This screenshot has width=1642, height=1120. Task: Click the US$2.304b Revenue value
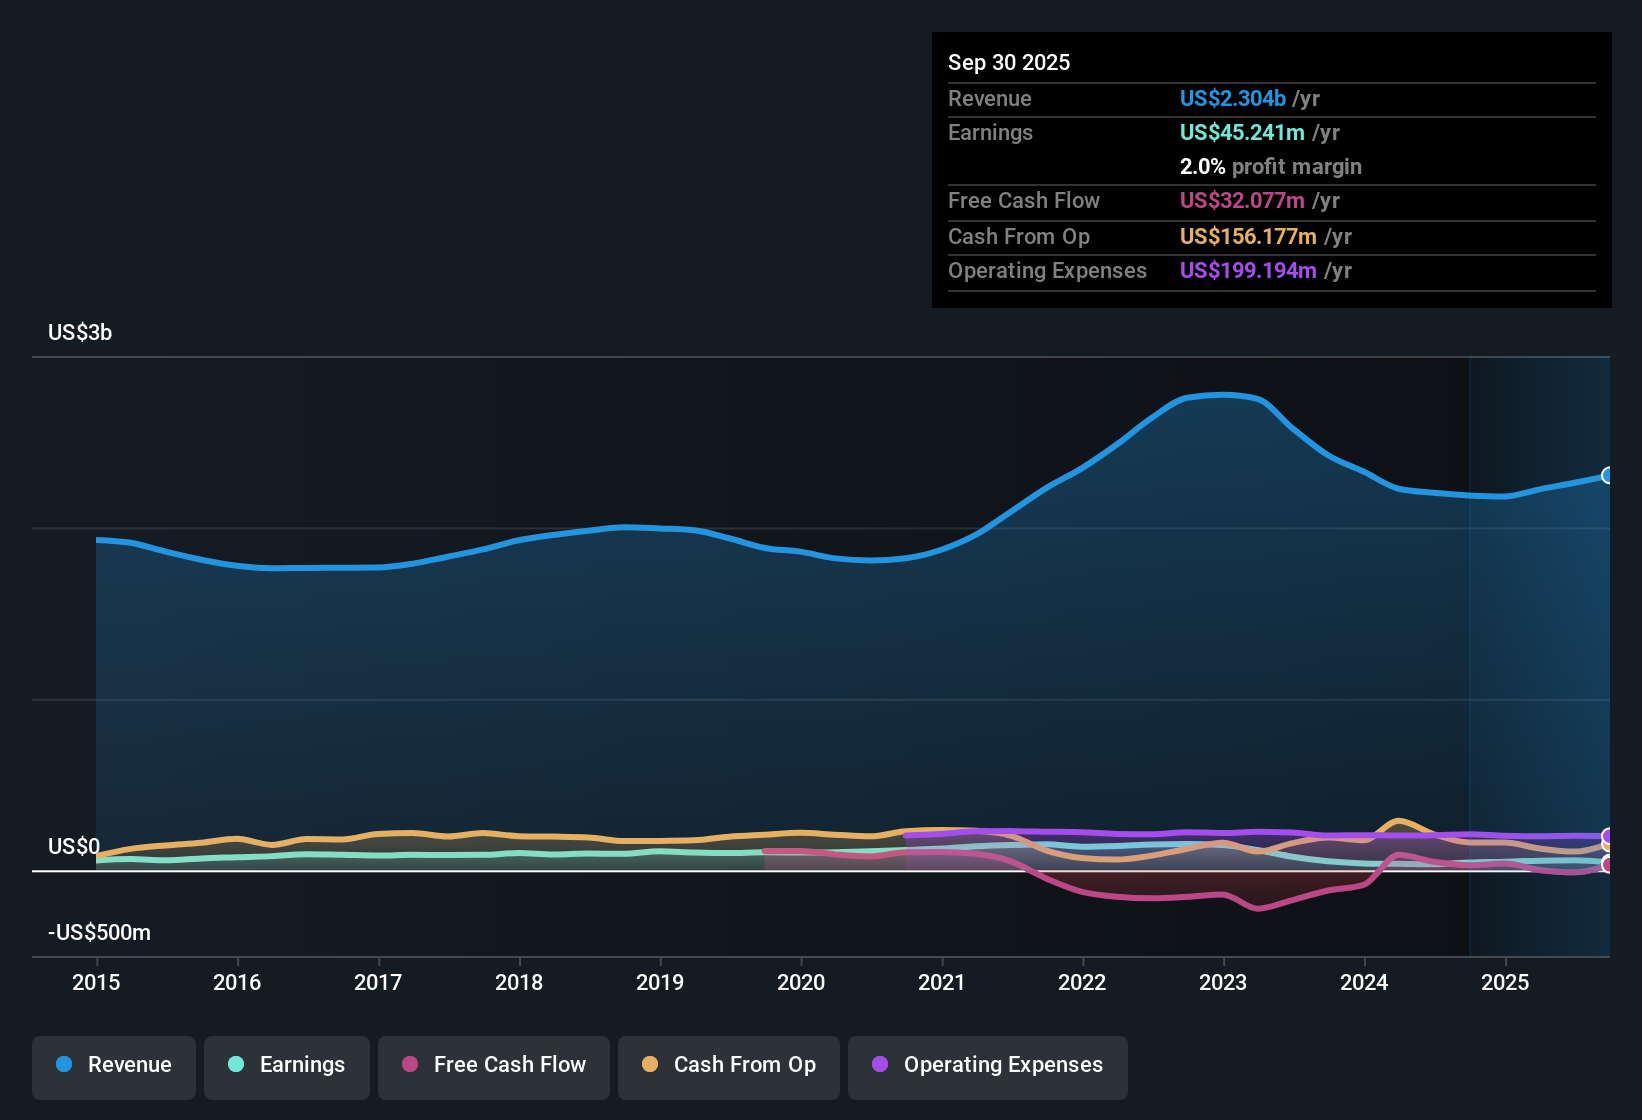pyautogui.click(x=1232, y=98)
